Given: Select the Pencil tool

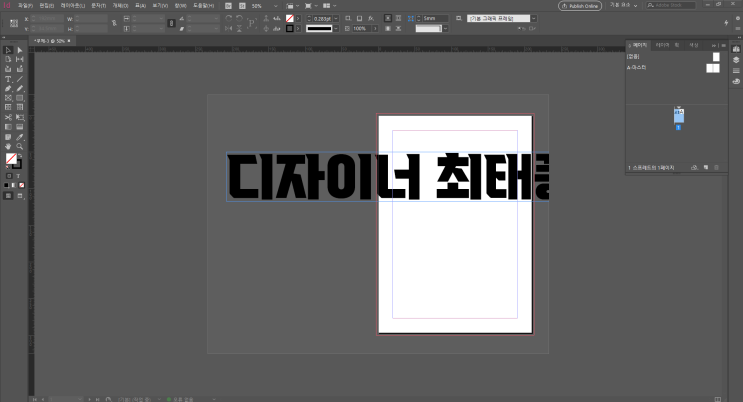Looking at the screenshot, I should (x=19, y=89).
